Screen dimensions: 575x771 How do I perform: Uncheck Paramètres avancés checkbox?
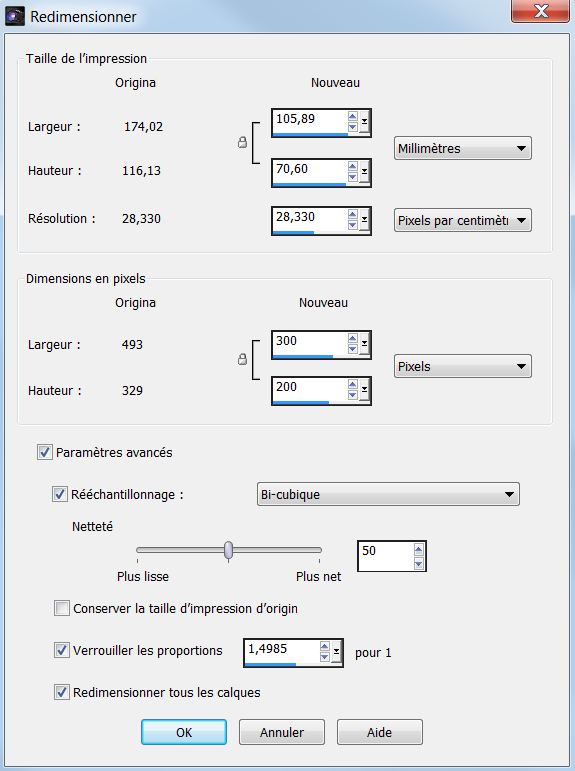(x=45, y=452)
